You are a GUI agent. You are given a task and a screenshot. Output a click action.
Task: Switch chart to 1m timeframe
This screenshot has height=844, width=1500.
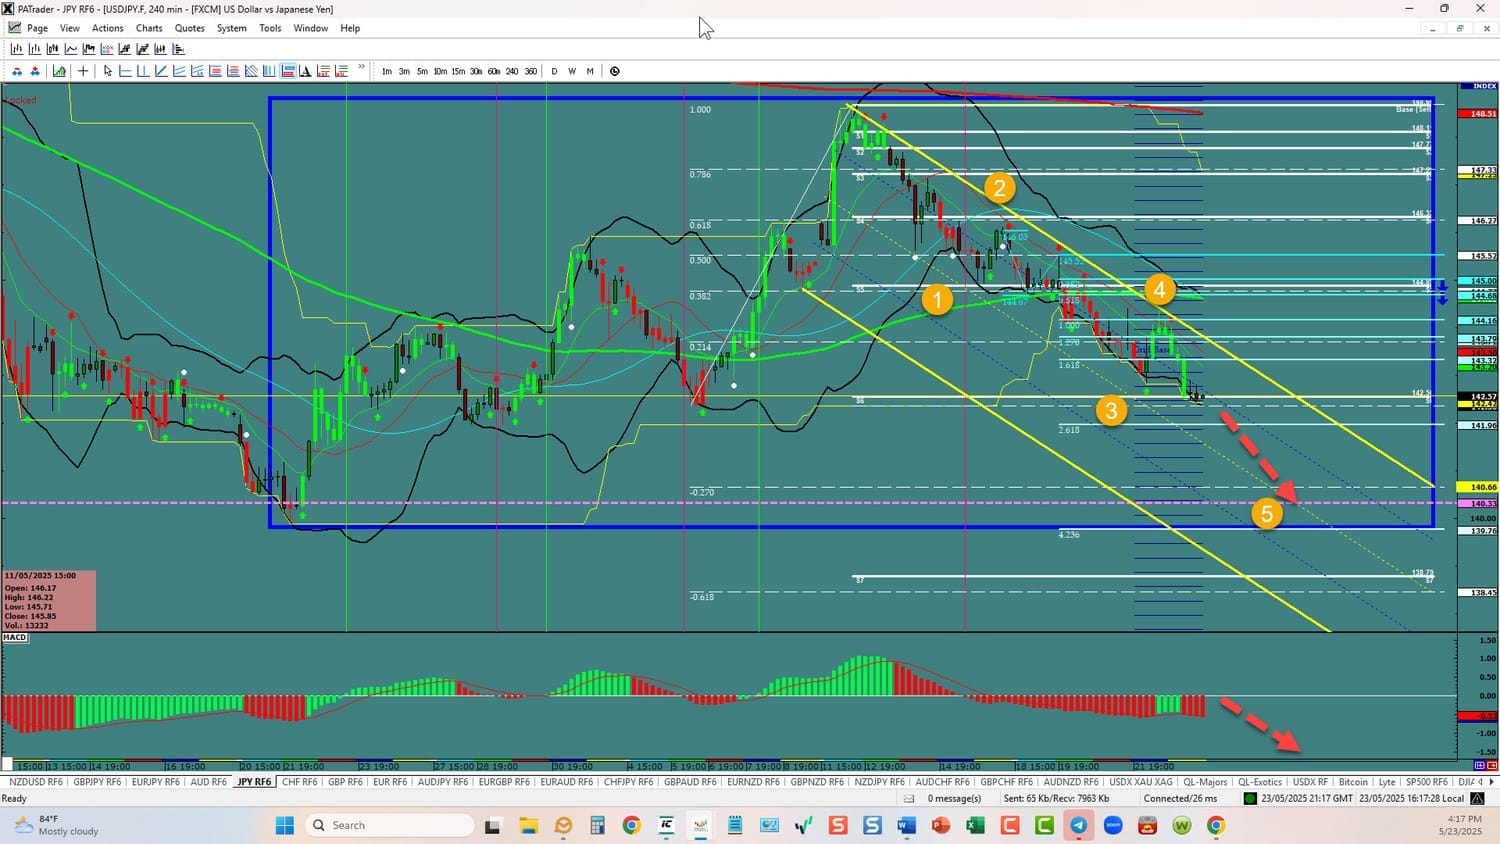[x=387, y=71]
